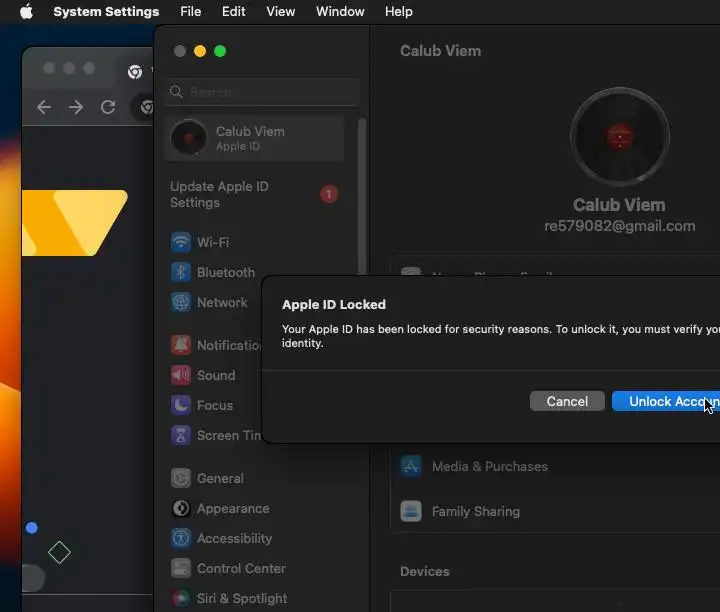
Task: Click the Siri & Spotlight icon
Action: [x=181, y=598]
